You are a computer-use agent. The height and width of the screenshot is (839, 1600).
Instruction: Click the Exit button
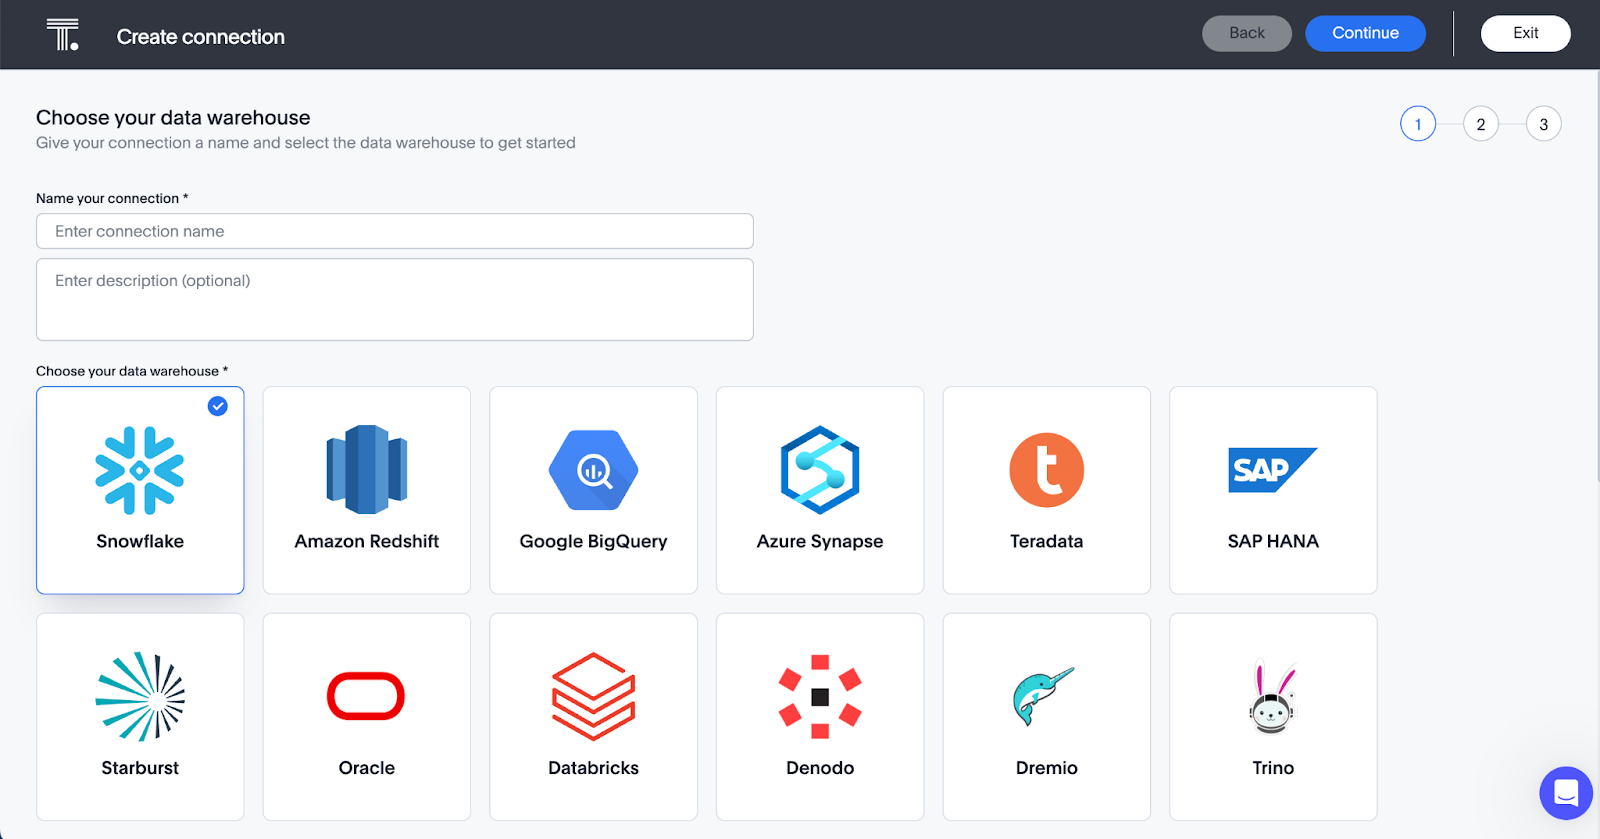[x=1525, y=33]
